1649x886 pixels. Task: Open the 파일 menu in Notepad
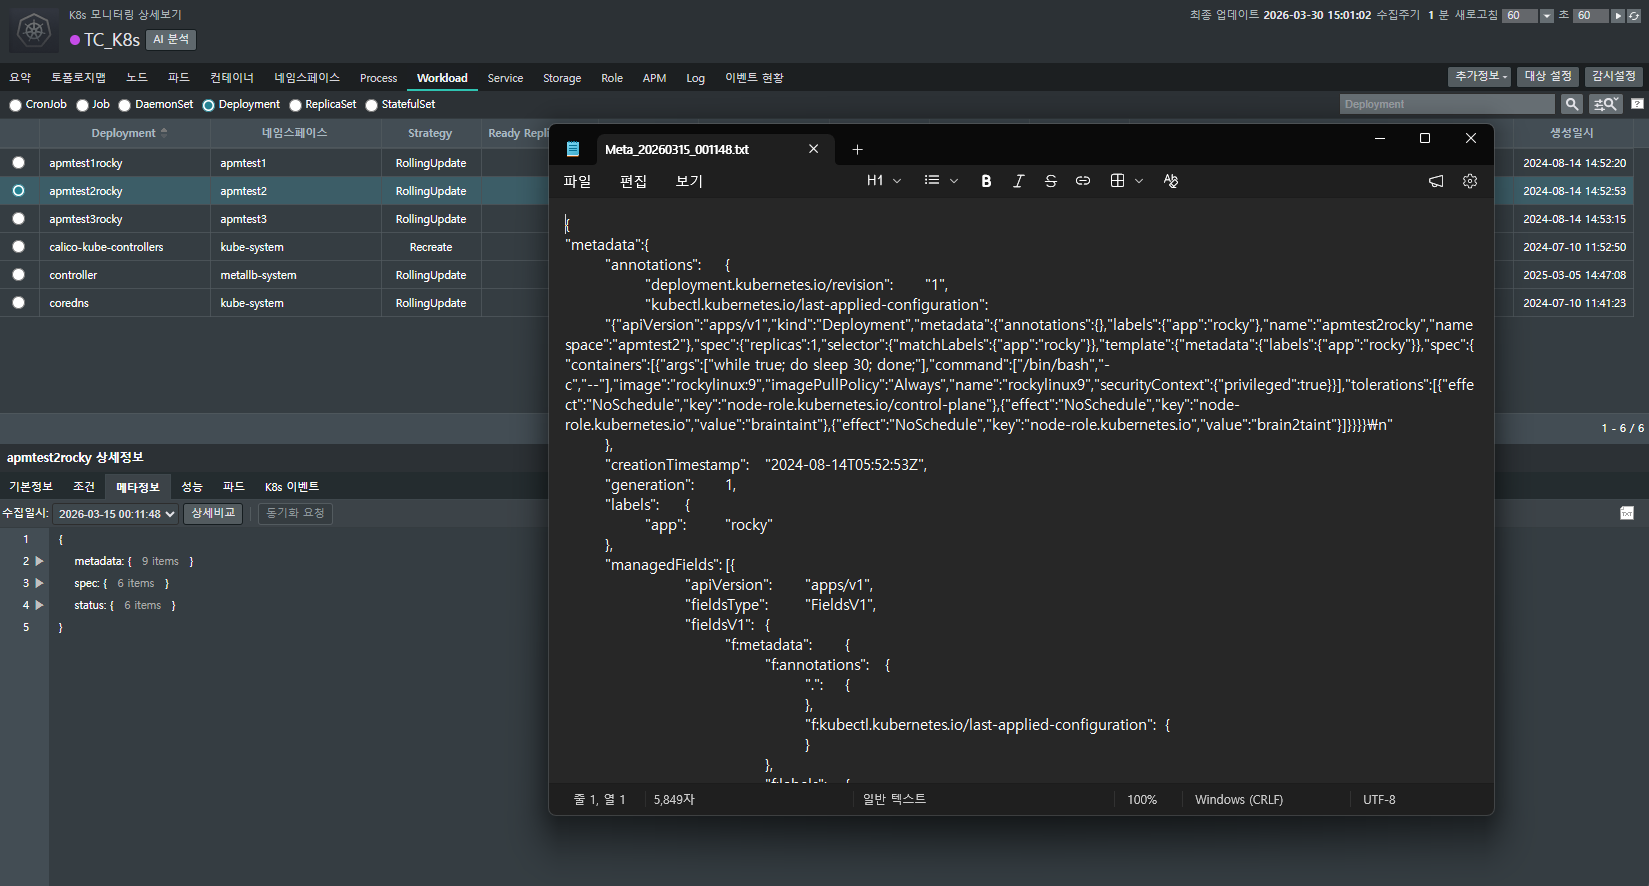(x=577, y=181)
